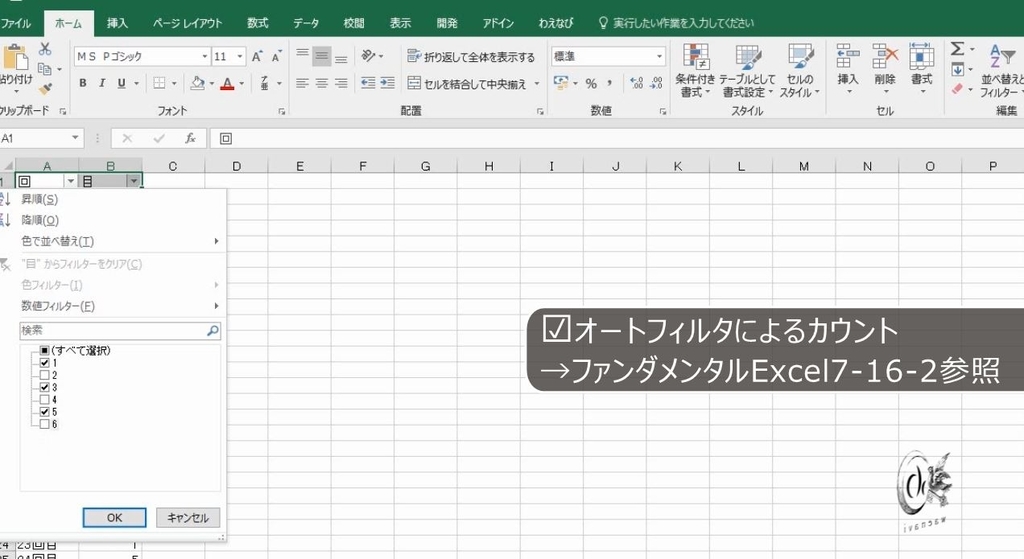Open Conditional Formatting menu

pyautogui.click(x=696, y=71)
